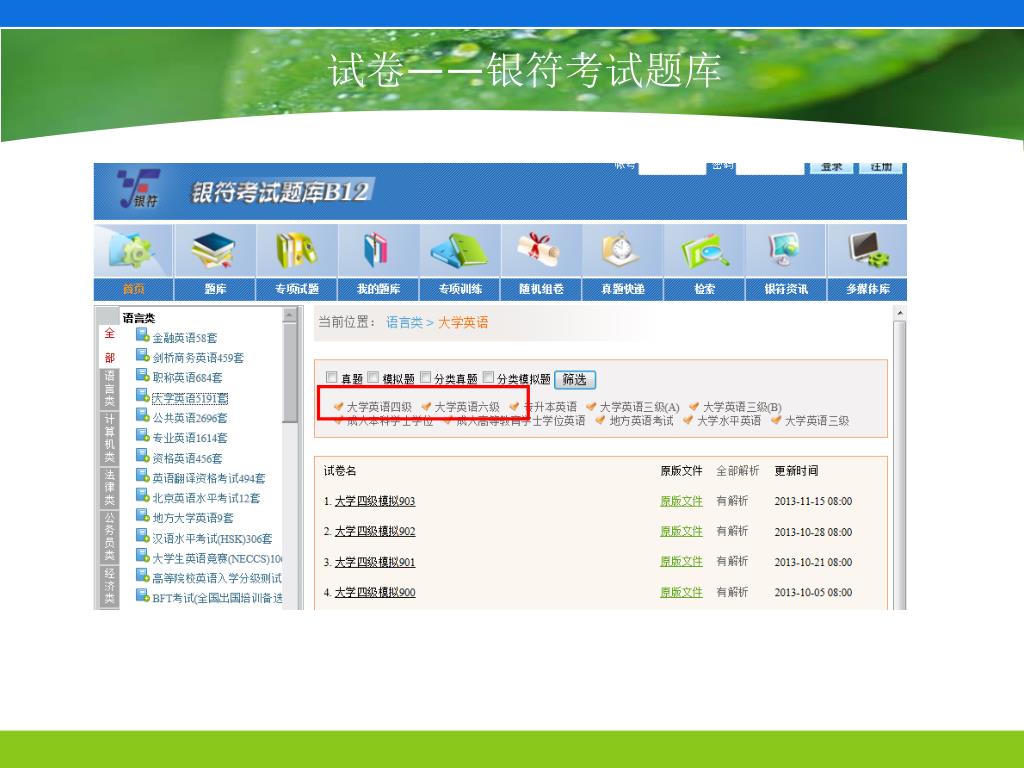Select the 法律类 sidebar category tab
This screenshot has height=768, width=1024.
point(109,487)
